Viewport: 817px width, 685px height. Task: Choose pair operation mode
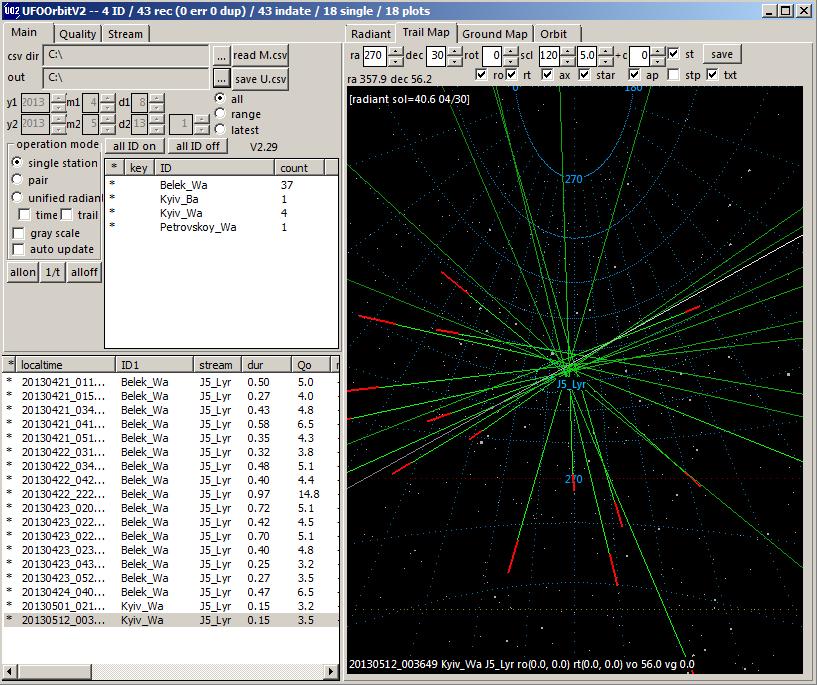17,180
